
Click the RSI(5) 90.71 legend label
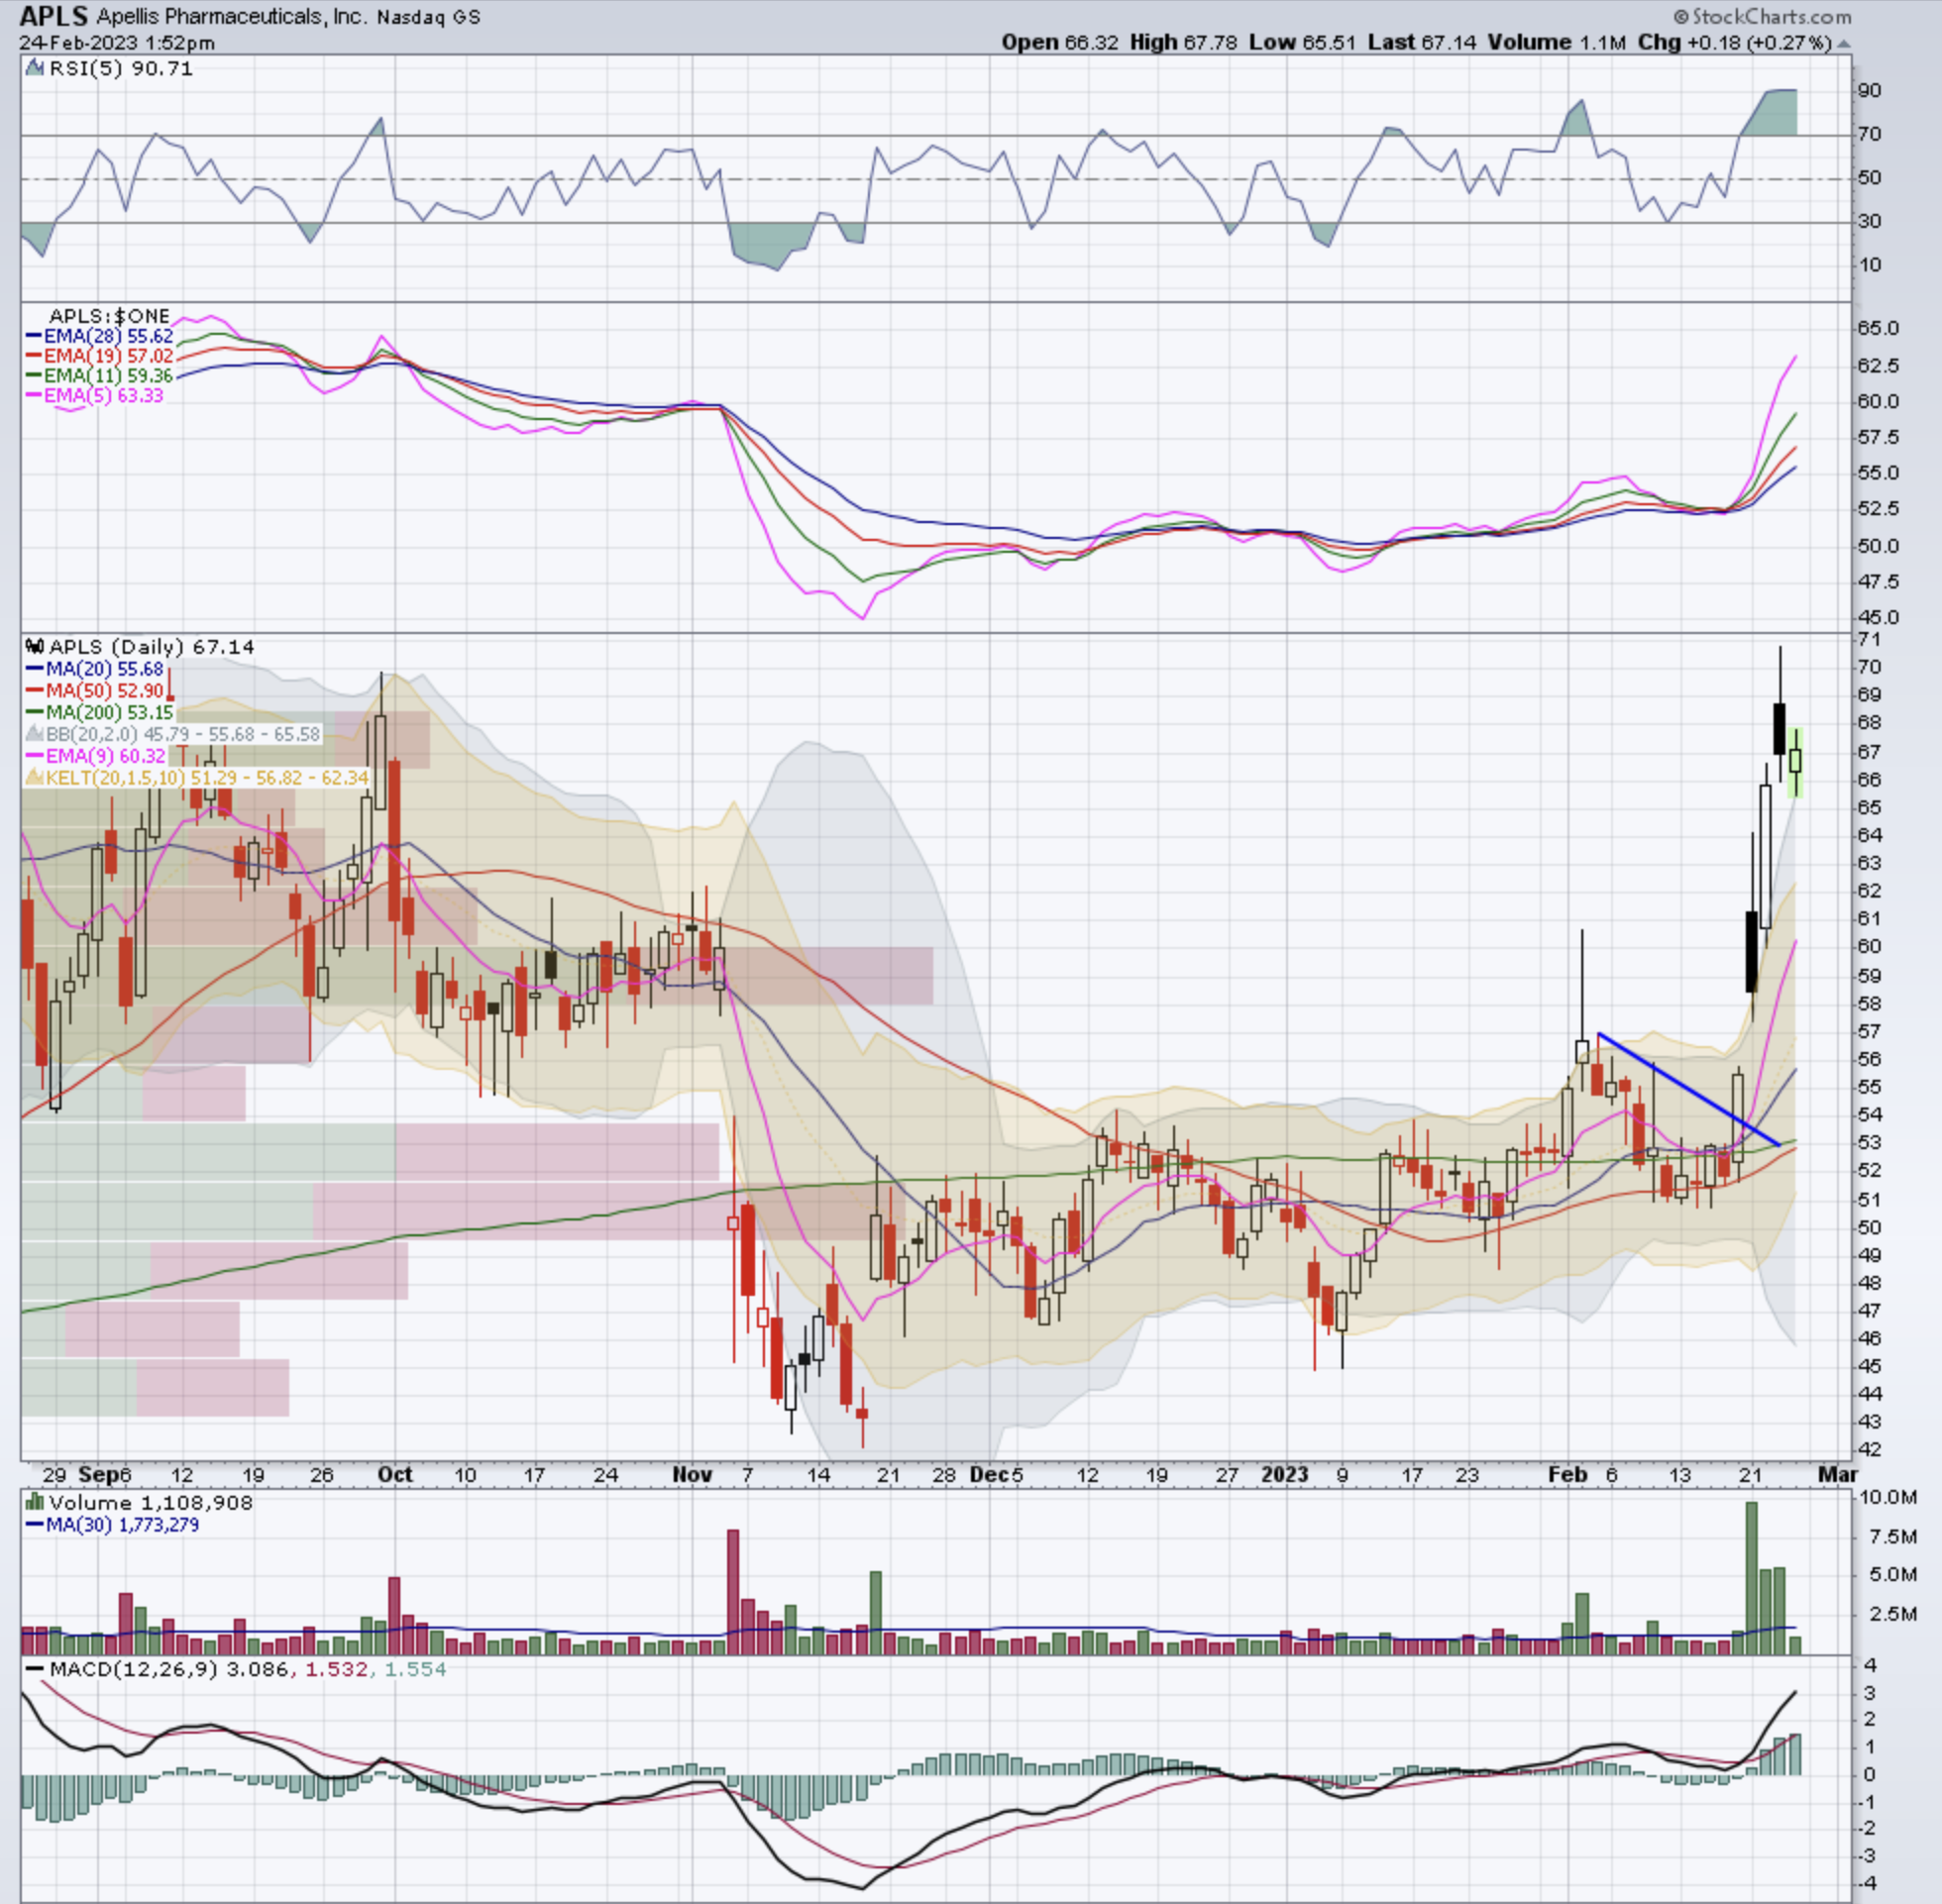(x=121, y=69)
